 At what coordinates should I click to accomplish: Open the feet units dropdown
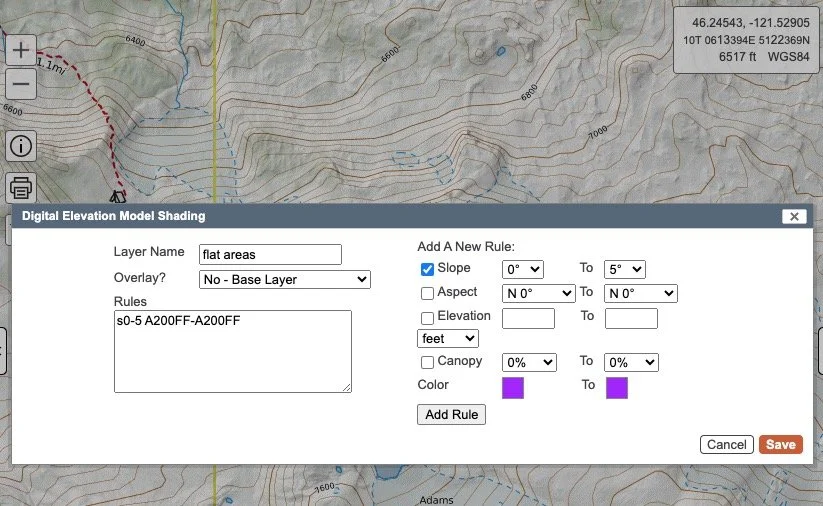(x=448, y=339)
